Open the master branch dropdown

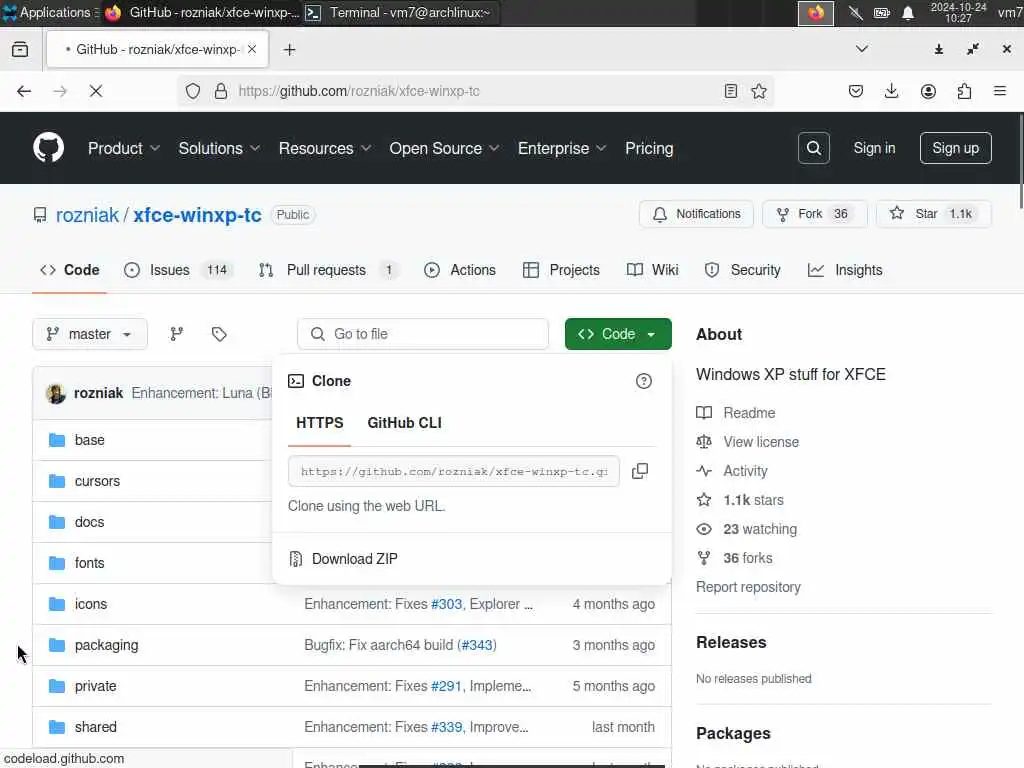[90, 334]
